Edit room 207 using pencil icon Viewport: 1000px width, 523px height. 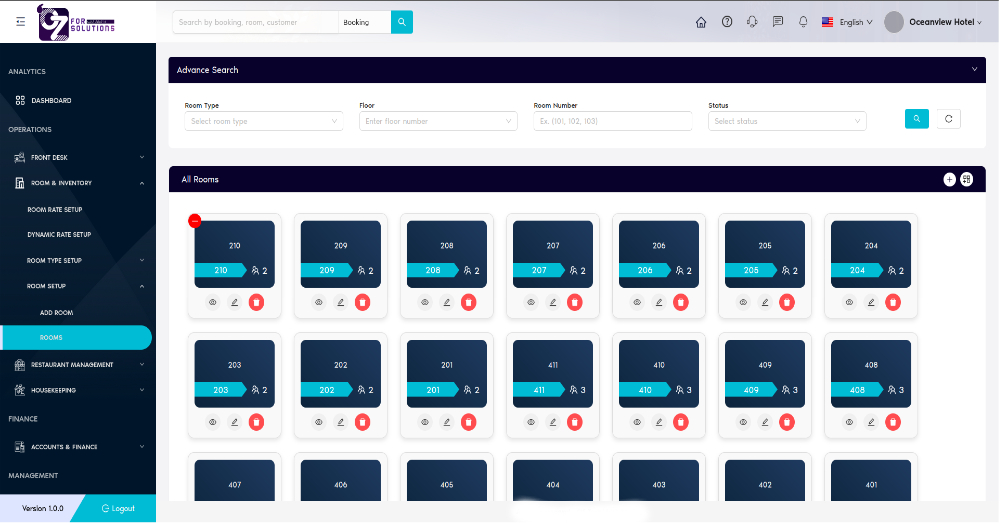tap(552, 301)
